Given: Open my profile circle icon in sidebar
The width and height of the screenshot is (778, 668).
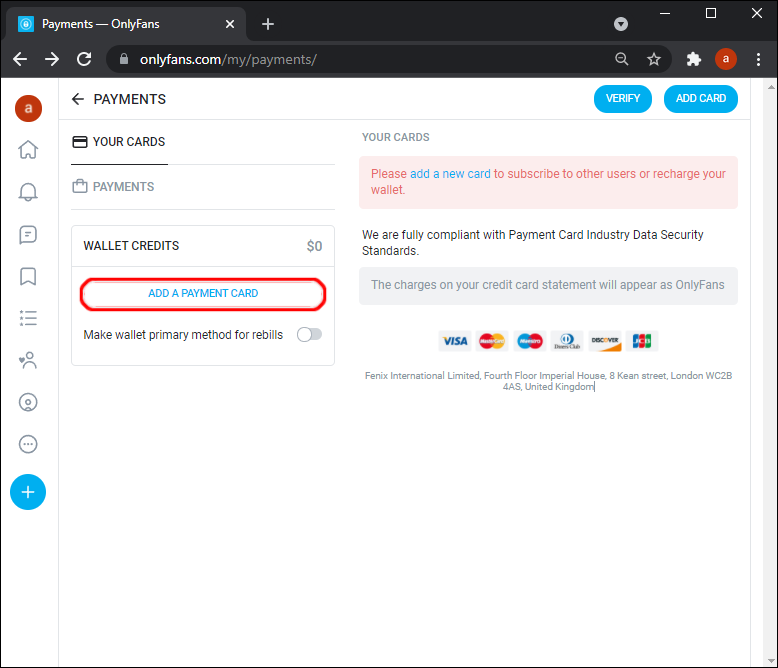Looking at the screenshot, I should click(28, 402).
